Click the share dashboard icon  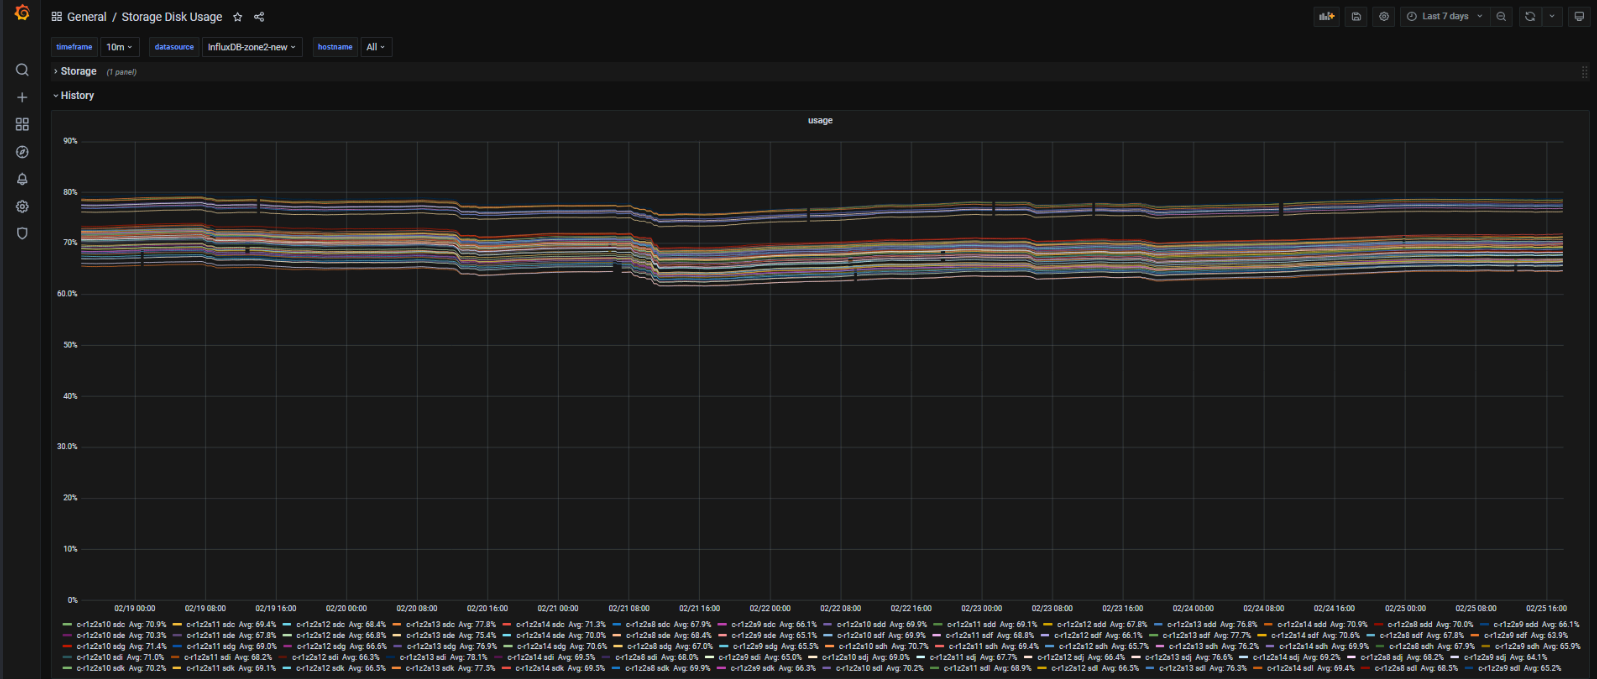click(259, 17)
